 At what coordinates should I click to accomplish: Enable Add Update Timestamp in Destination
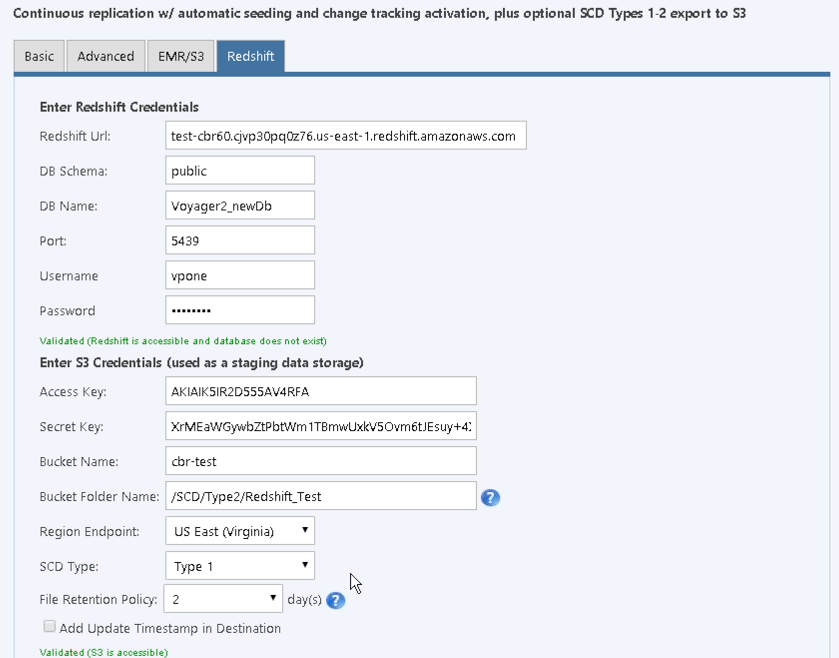(x=49, y=626)
